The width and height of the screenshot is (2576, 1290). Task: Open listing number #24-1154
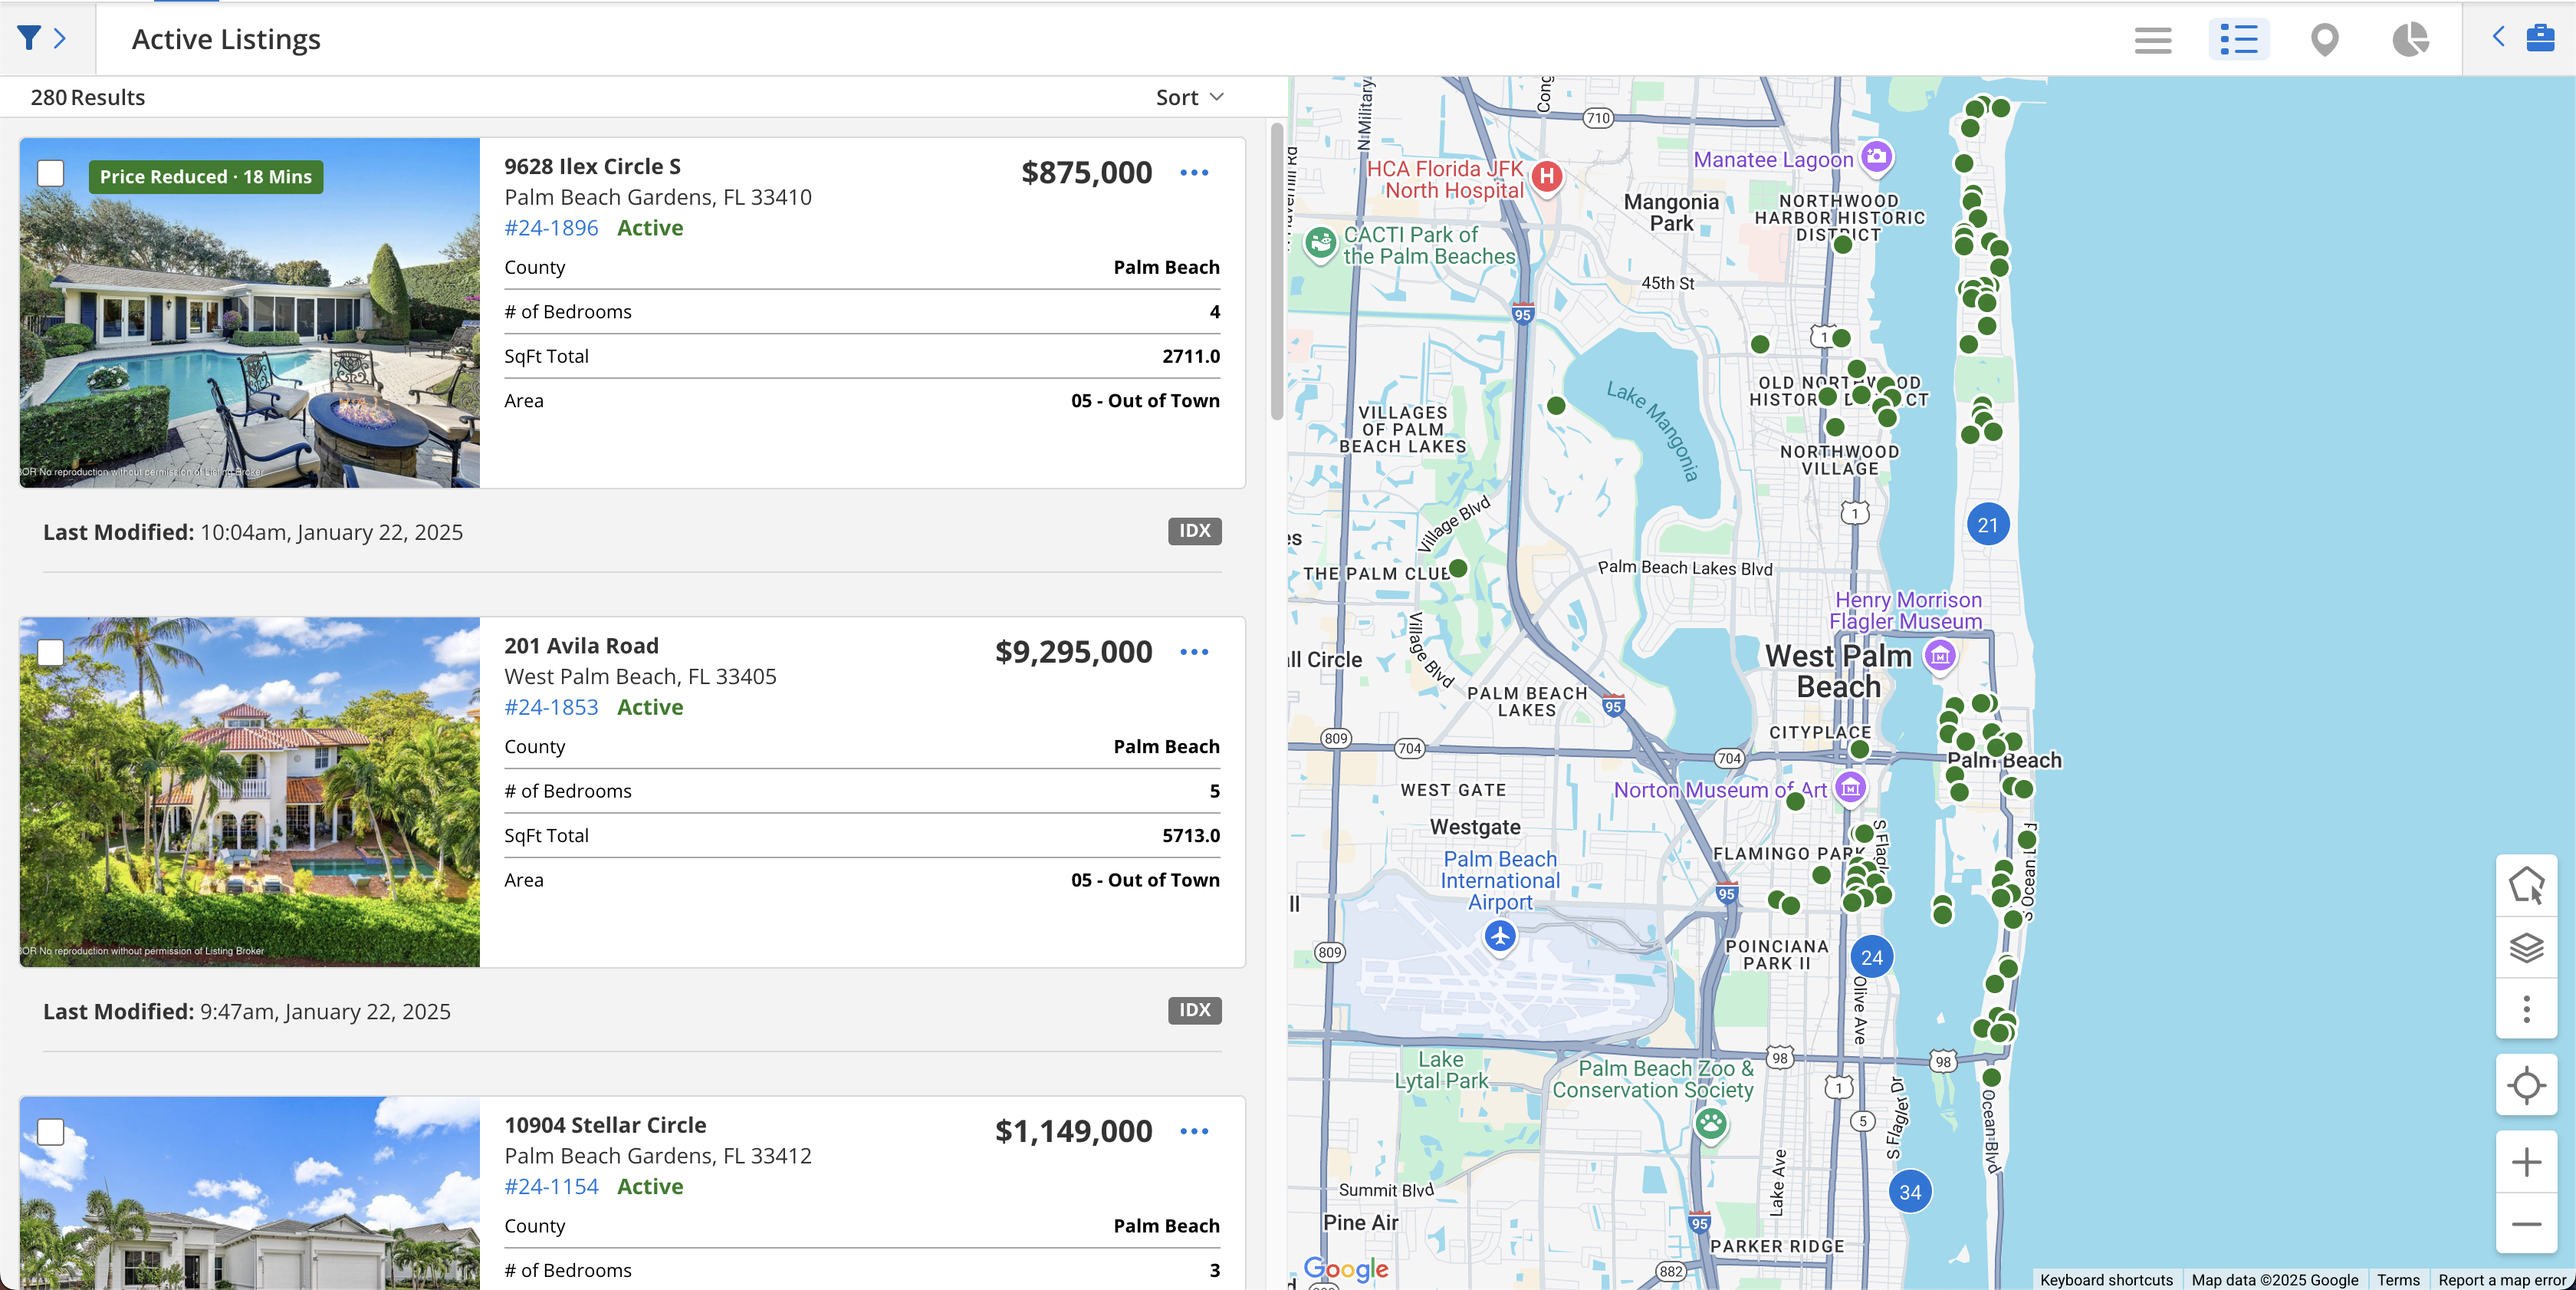point(551,1186)
